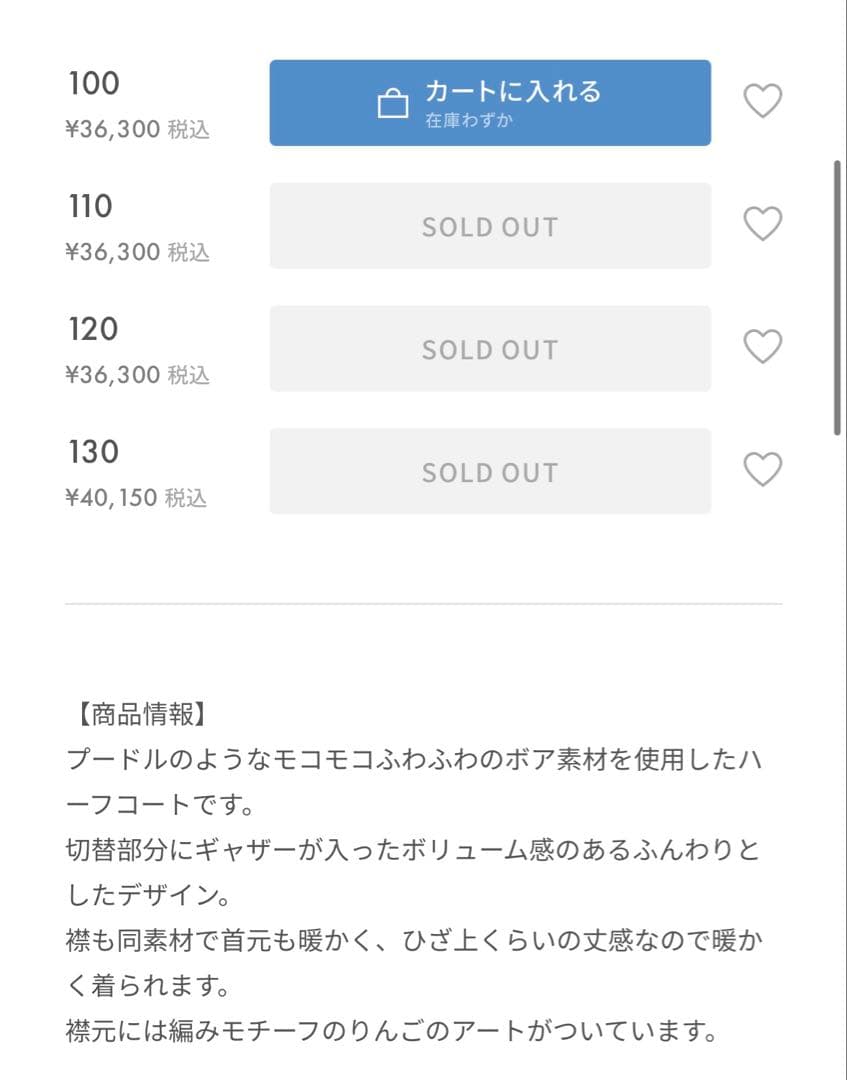Click the 在庫わずか low-stock notice
847x1080 pixels.
point(469,121)
